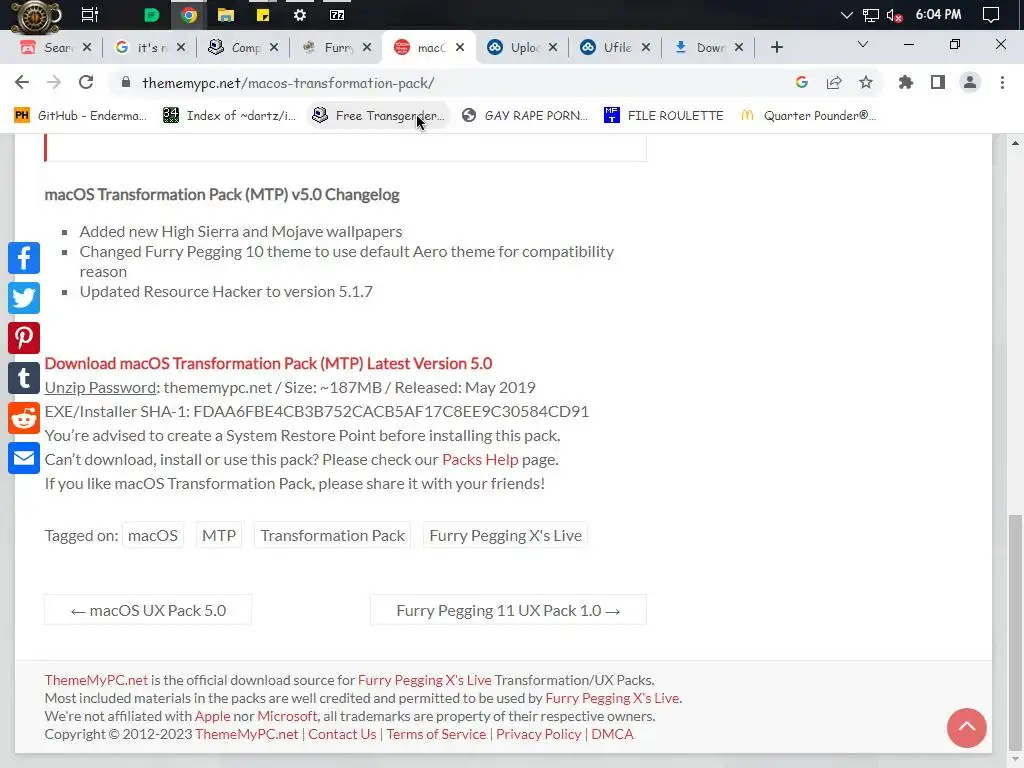This screenshot has width=1024, height=768.
Task: Click the page vertical scrollbar thumb
Action: 1015,630
